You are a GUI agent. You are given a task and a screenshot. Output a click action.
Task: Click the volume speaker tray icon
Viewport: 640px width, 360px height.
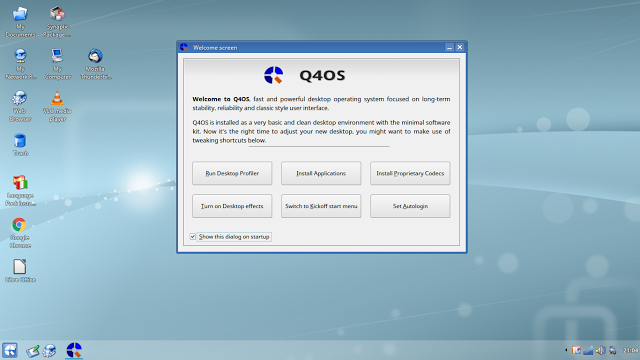tap(600, 350)
